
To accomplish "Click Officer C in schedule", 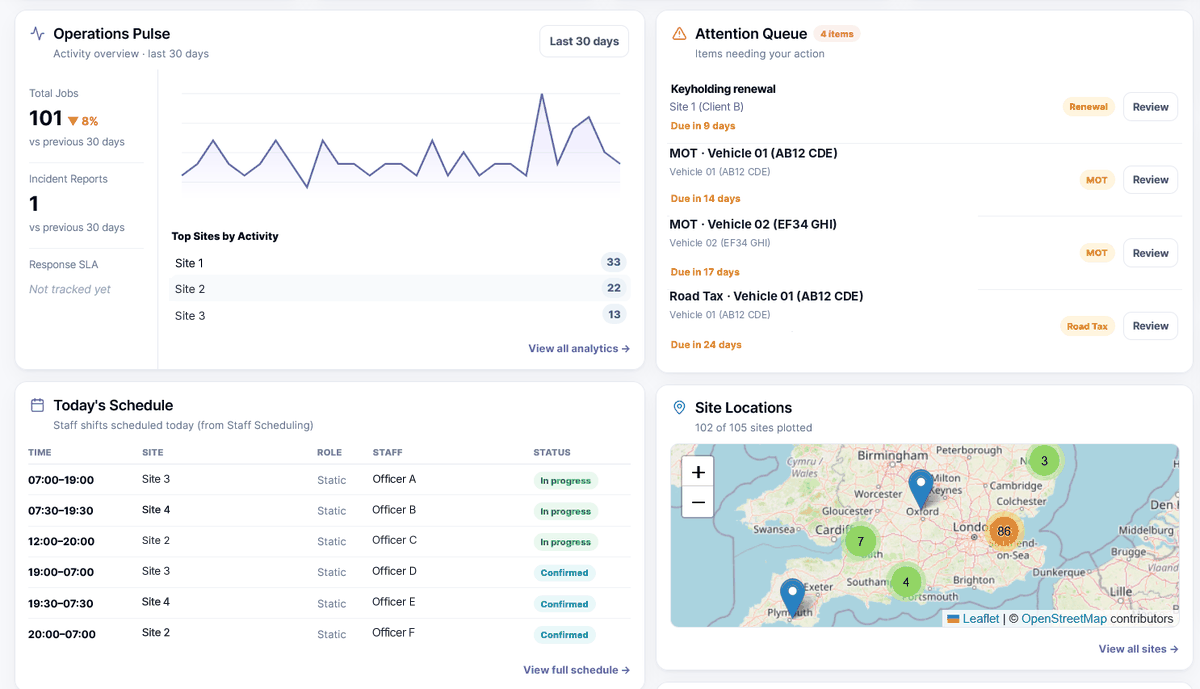I will [x=395, y=540].
